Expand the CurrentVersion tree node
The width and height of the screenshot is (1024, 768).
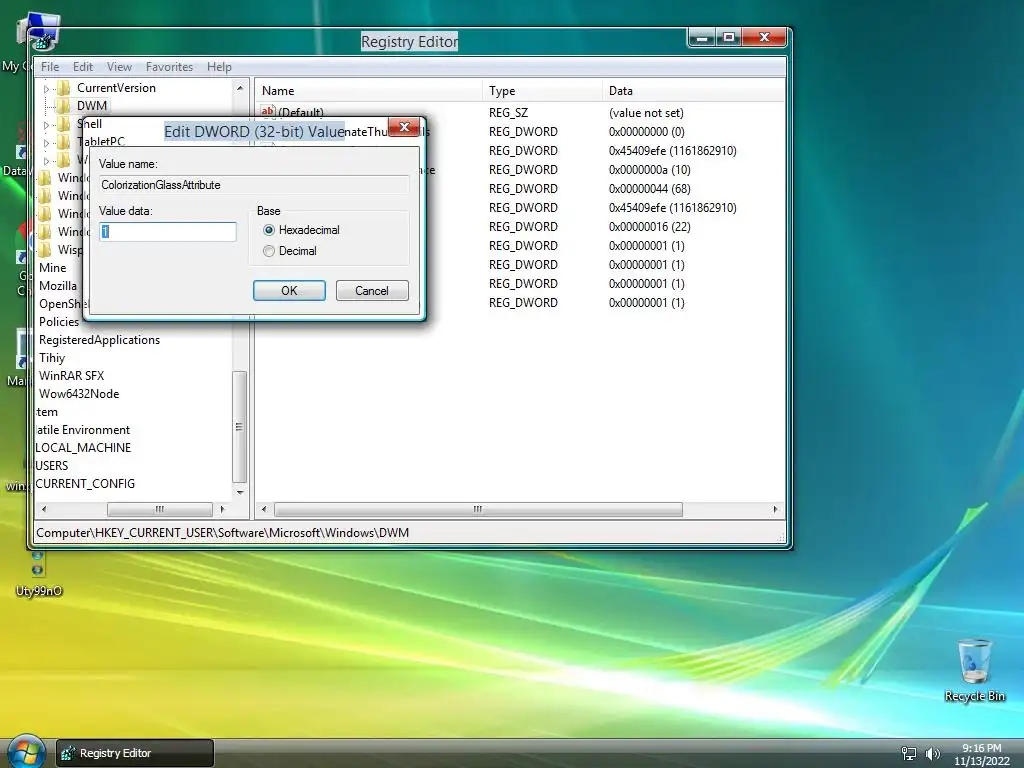pyautogui.click(x=46, y=88)
